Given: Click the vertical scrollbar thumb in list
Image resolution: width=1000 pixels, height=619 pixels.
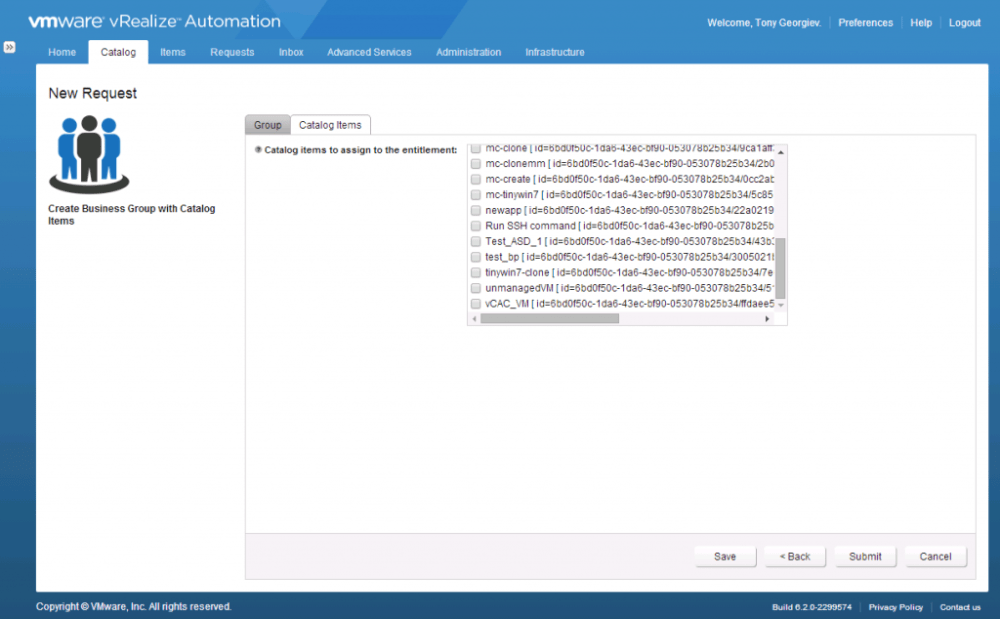Looking at the screenshot, I should (x=781, y=267).
